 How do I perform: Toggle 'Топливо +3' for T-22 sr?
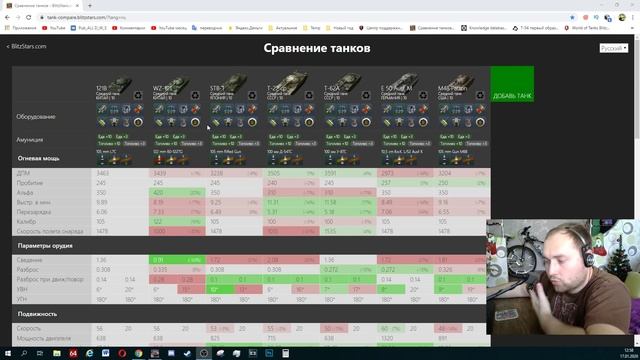pos(305,144)
